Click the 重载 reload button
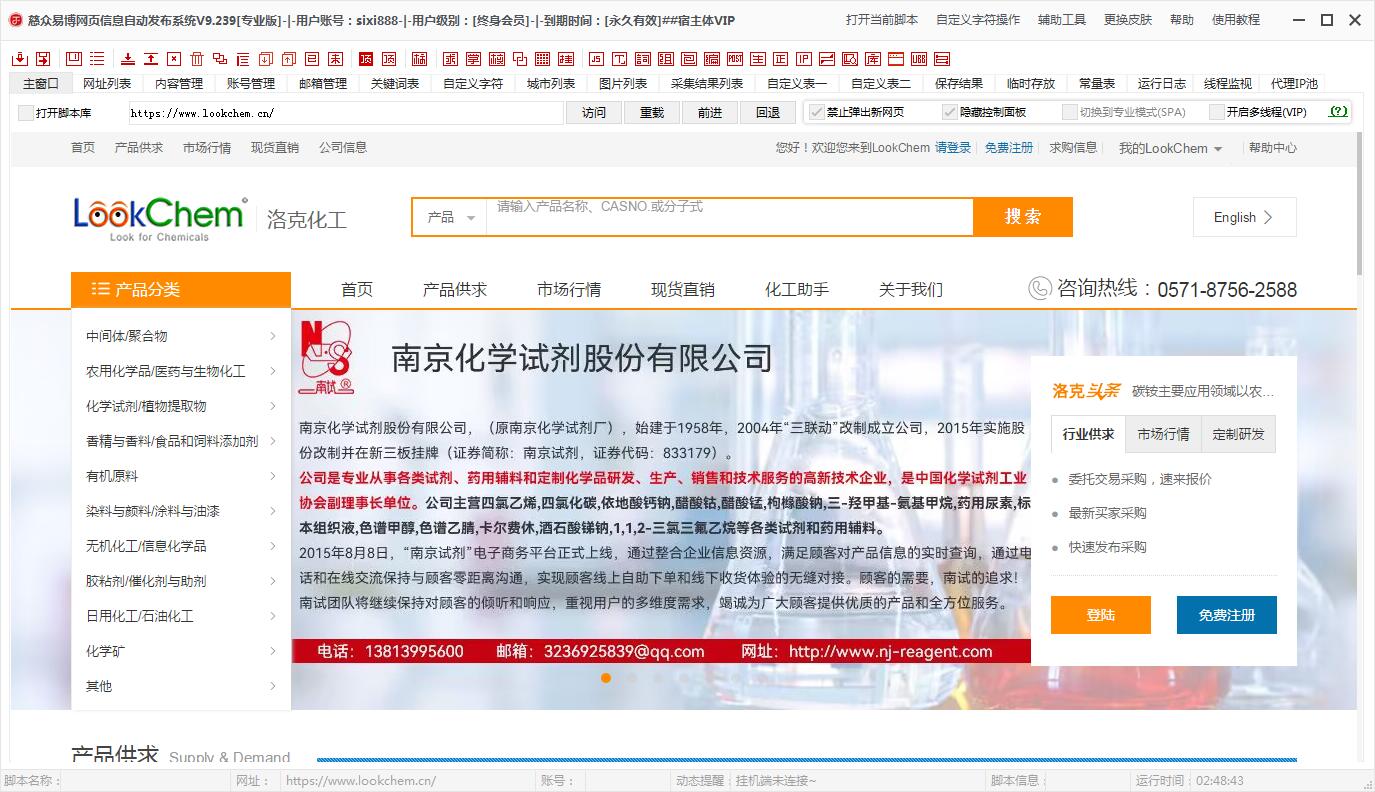 652,113
